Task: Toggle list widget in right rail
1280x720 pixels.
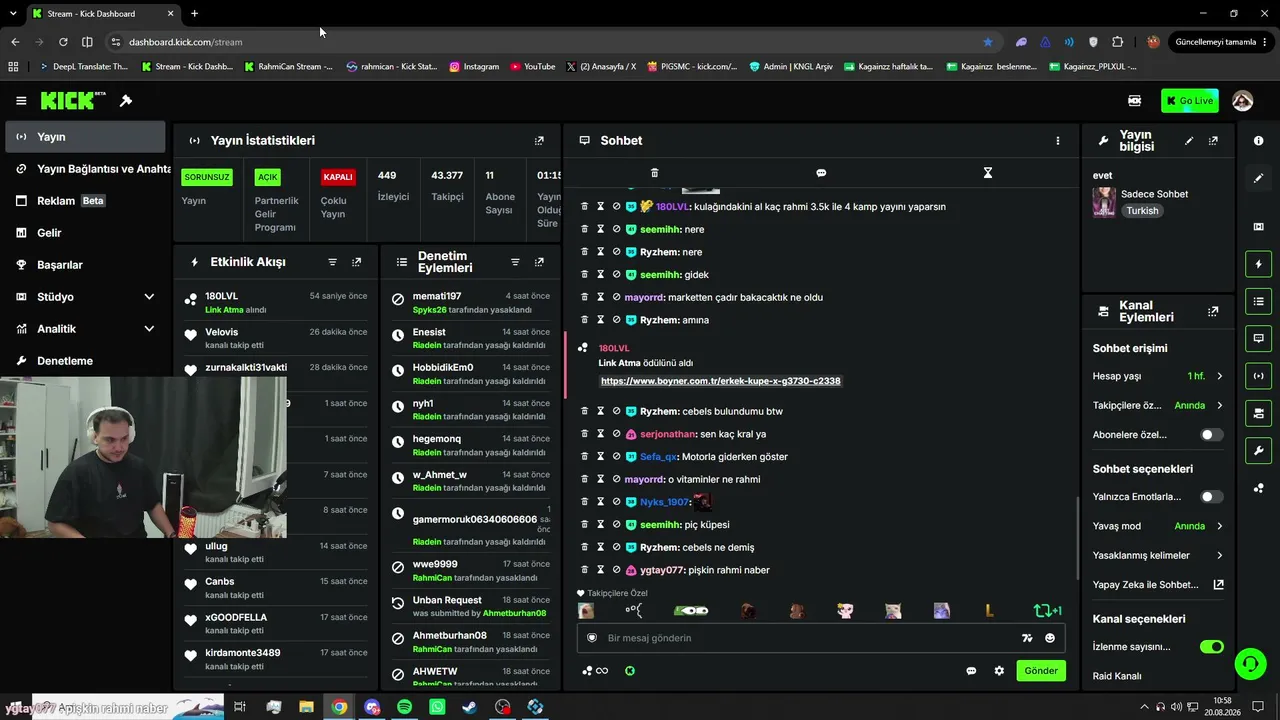Action: click(1258, 301)
